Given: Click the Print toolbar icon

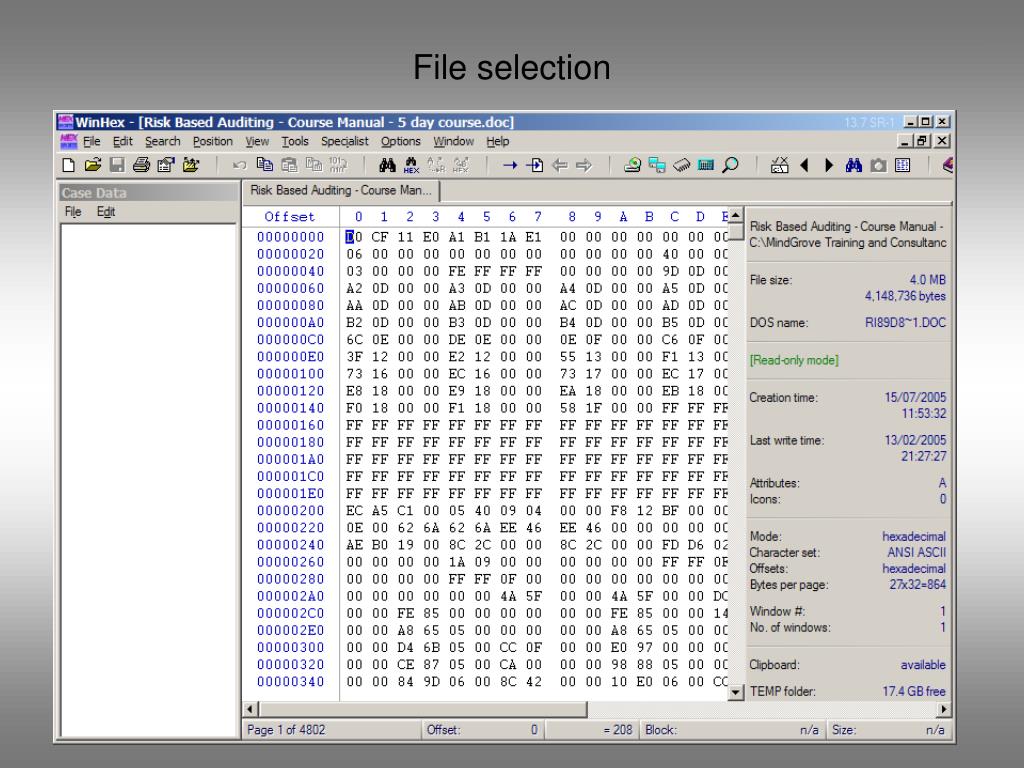Looking at the screenshot, I should coord(141,165).
